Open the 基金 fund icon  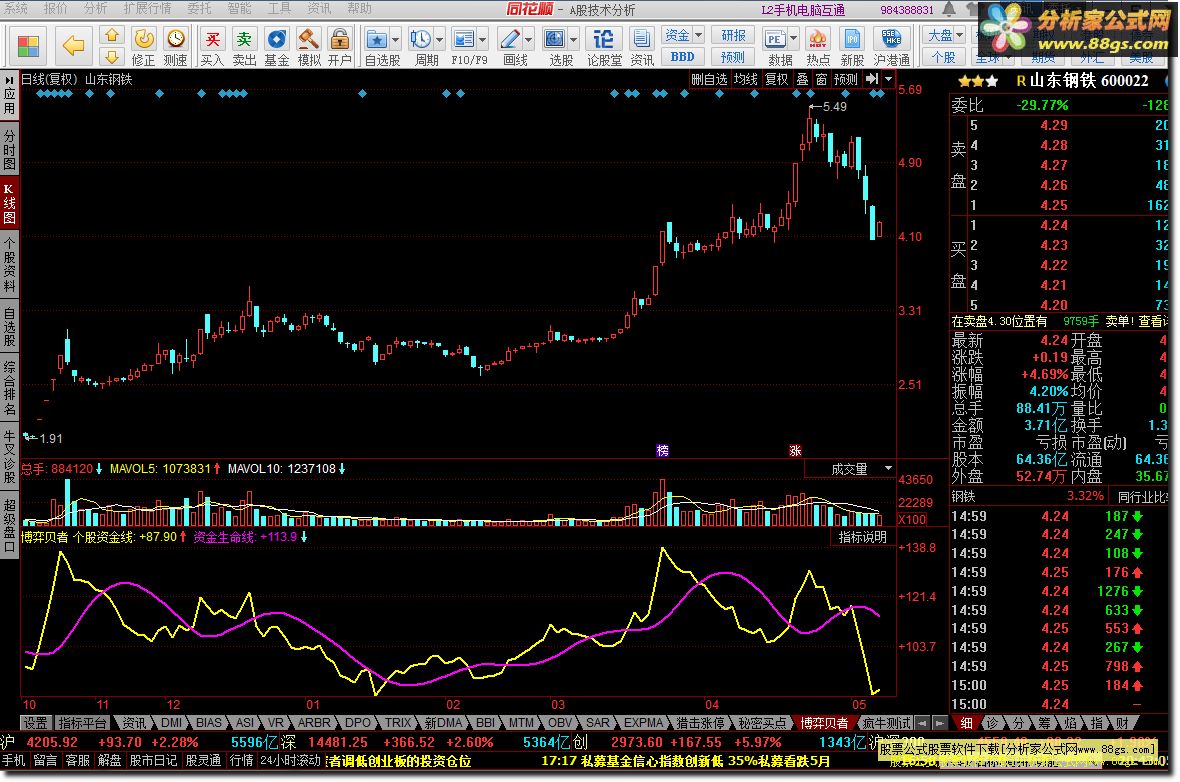276,47
